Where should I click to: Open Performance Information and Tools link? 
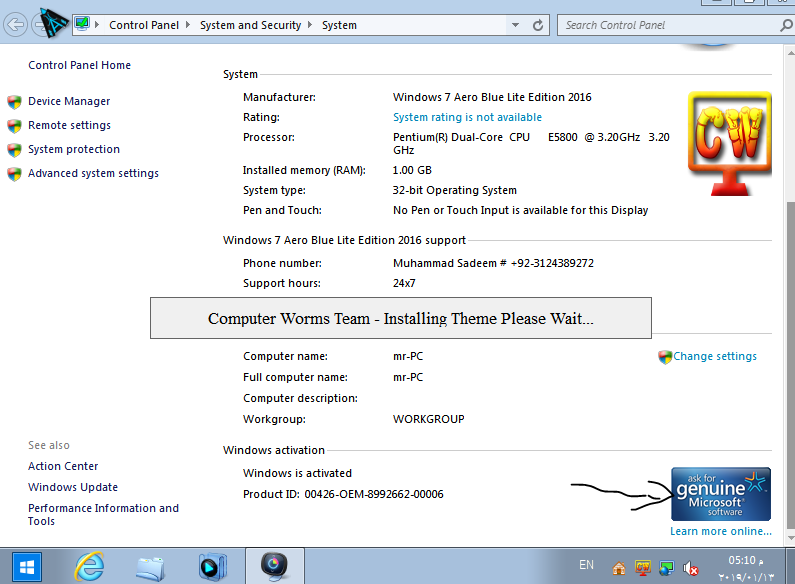pos(103,515)
